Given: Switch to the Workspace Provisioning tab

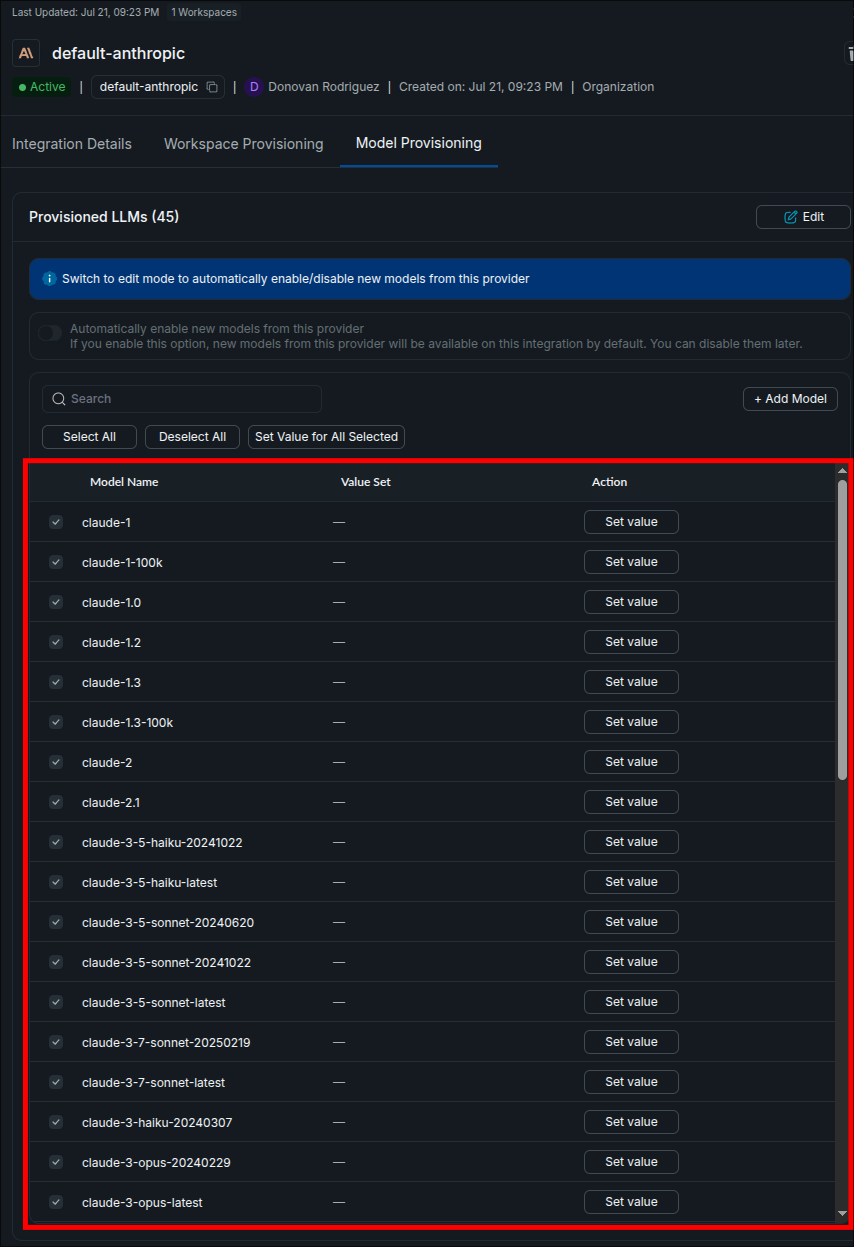Looking at the screenshot, I should tap(244, 144).
